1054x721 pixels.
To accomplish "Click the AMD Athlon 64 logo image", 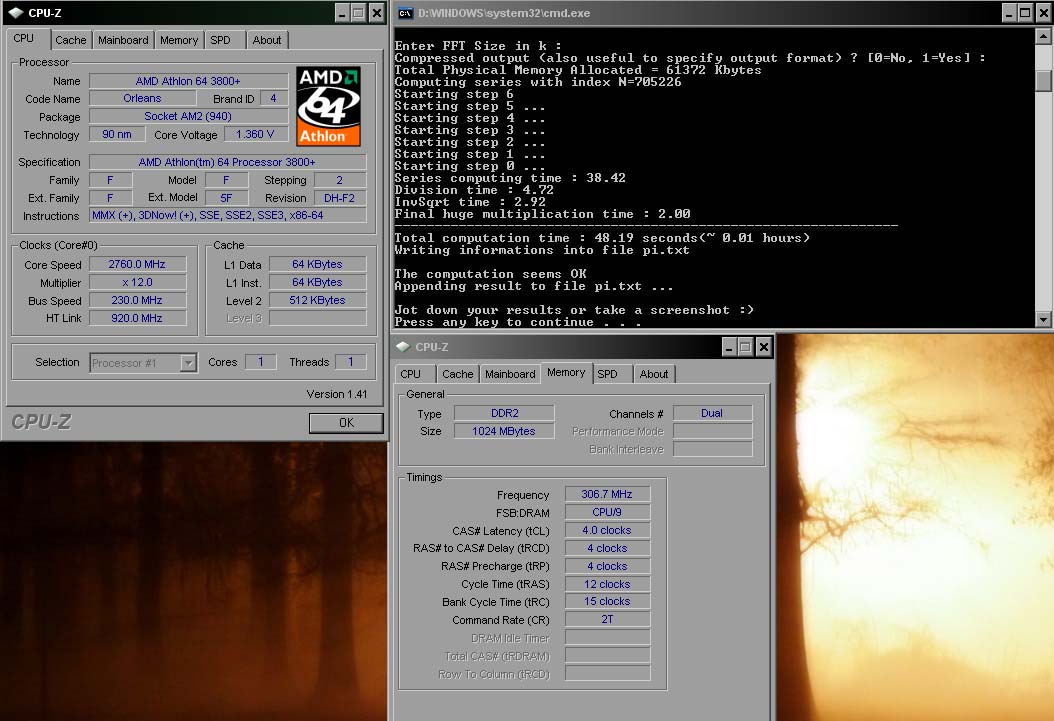I will click(x=329, y=106).
